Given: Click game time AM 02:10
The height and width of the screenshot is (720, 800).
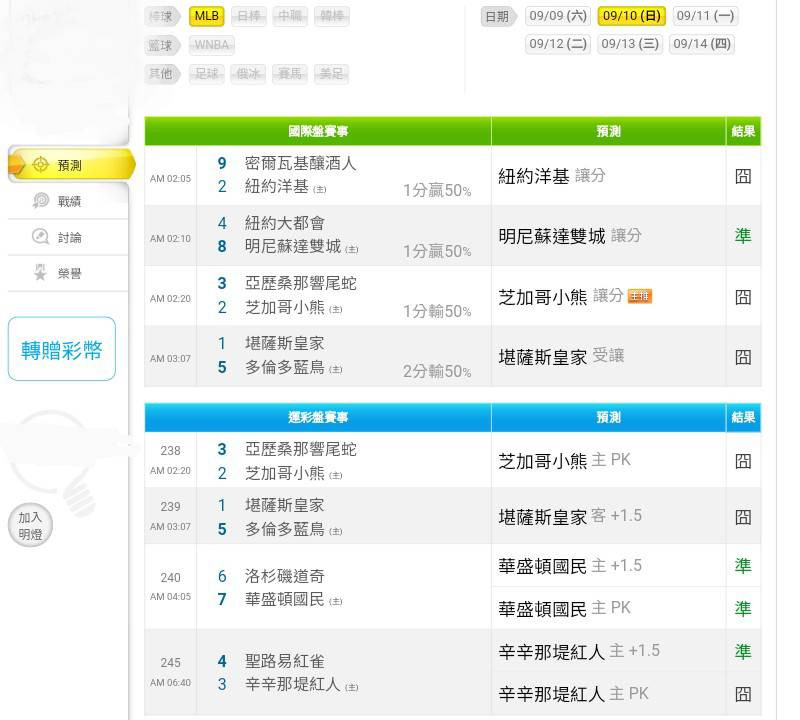Looking at the screenshot, I should 170,238.
